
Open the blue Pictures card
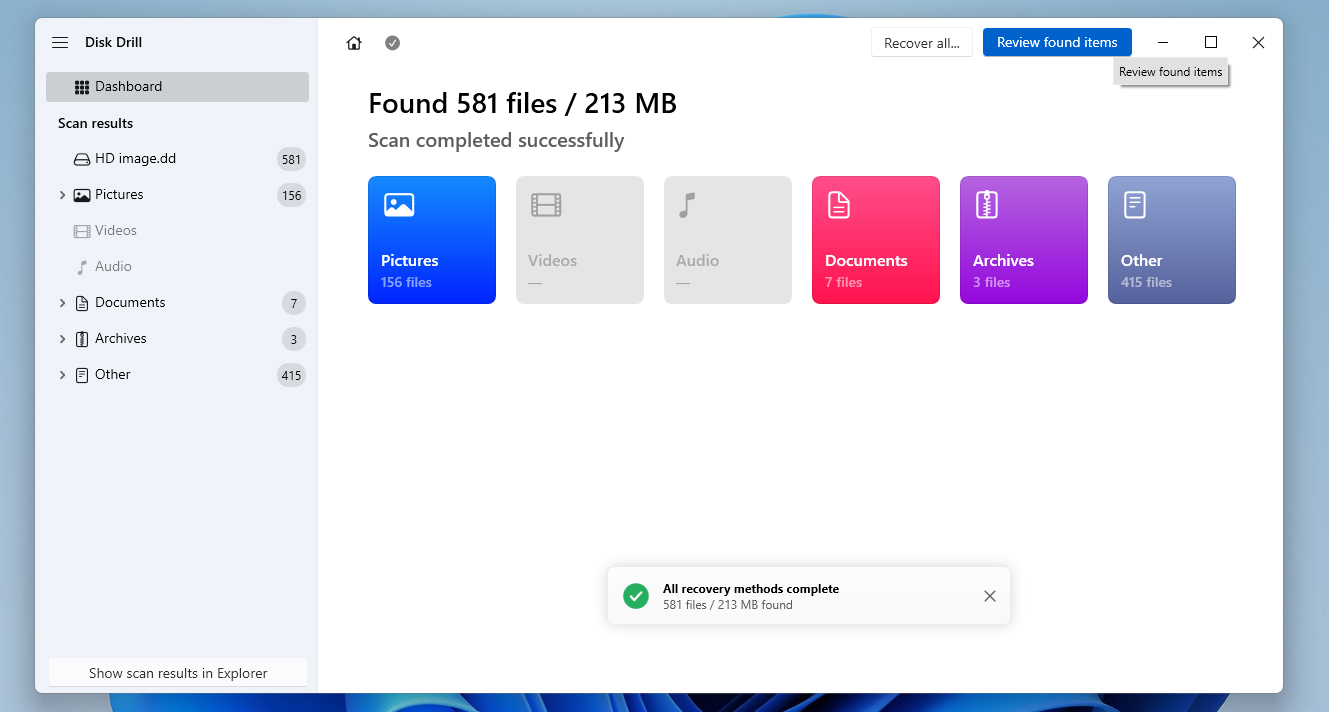click(x=432, y=240)
